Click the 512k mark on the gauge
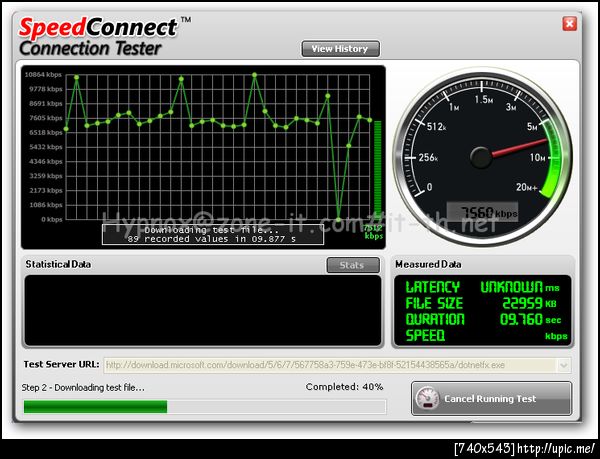Screen dimensions: 600x459 (x=436, y=127)
